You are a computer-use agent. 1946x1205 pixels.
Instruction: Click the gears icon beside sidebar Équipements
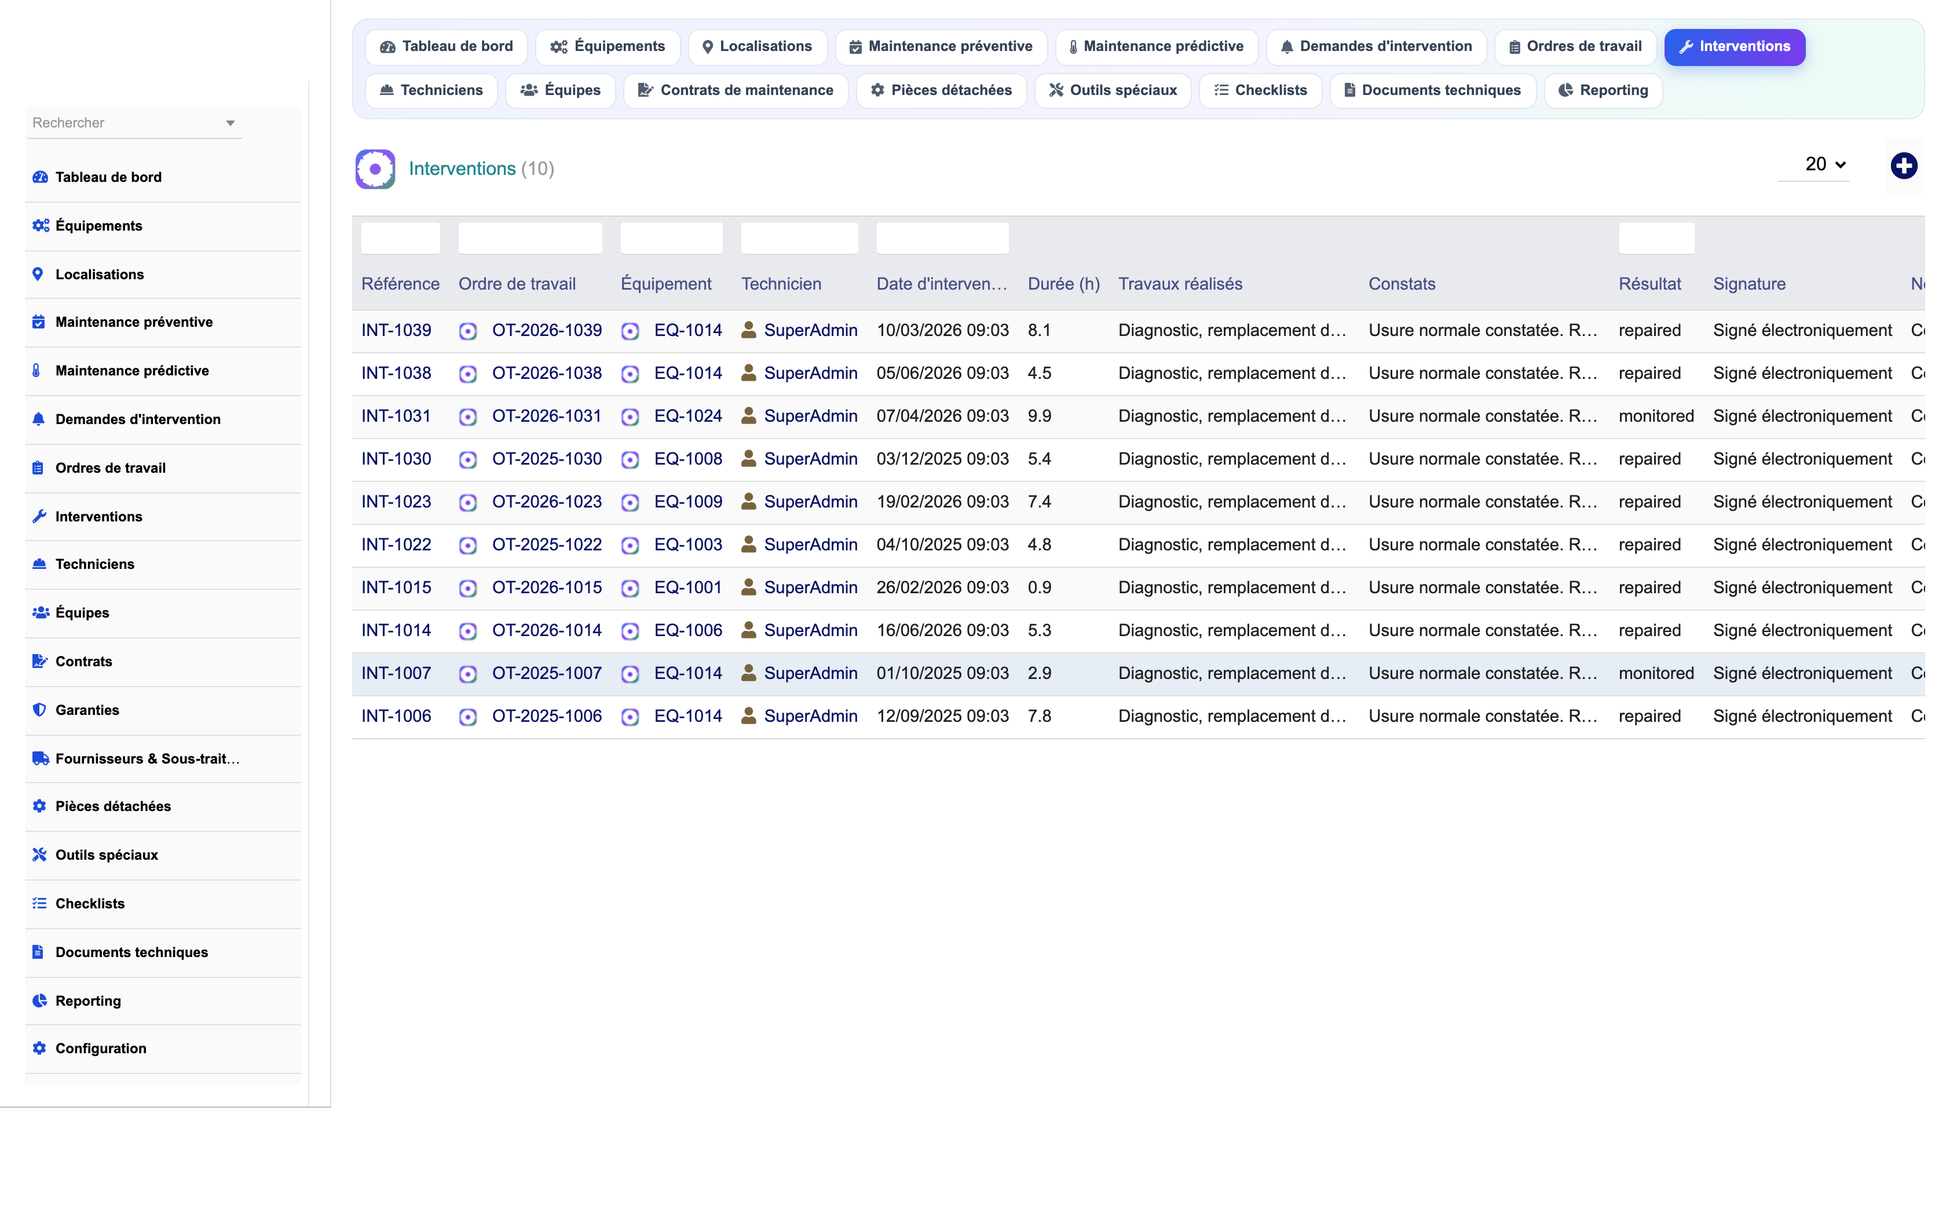(x=40, y=226)
